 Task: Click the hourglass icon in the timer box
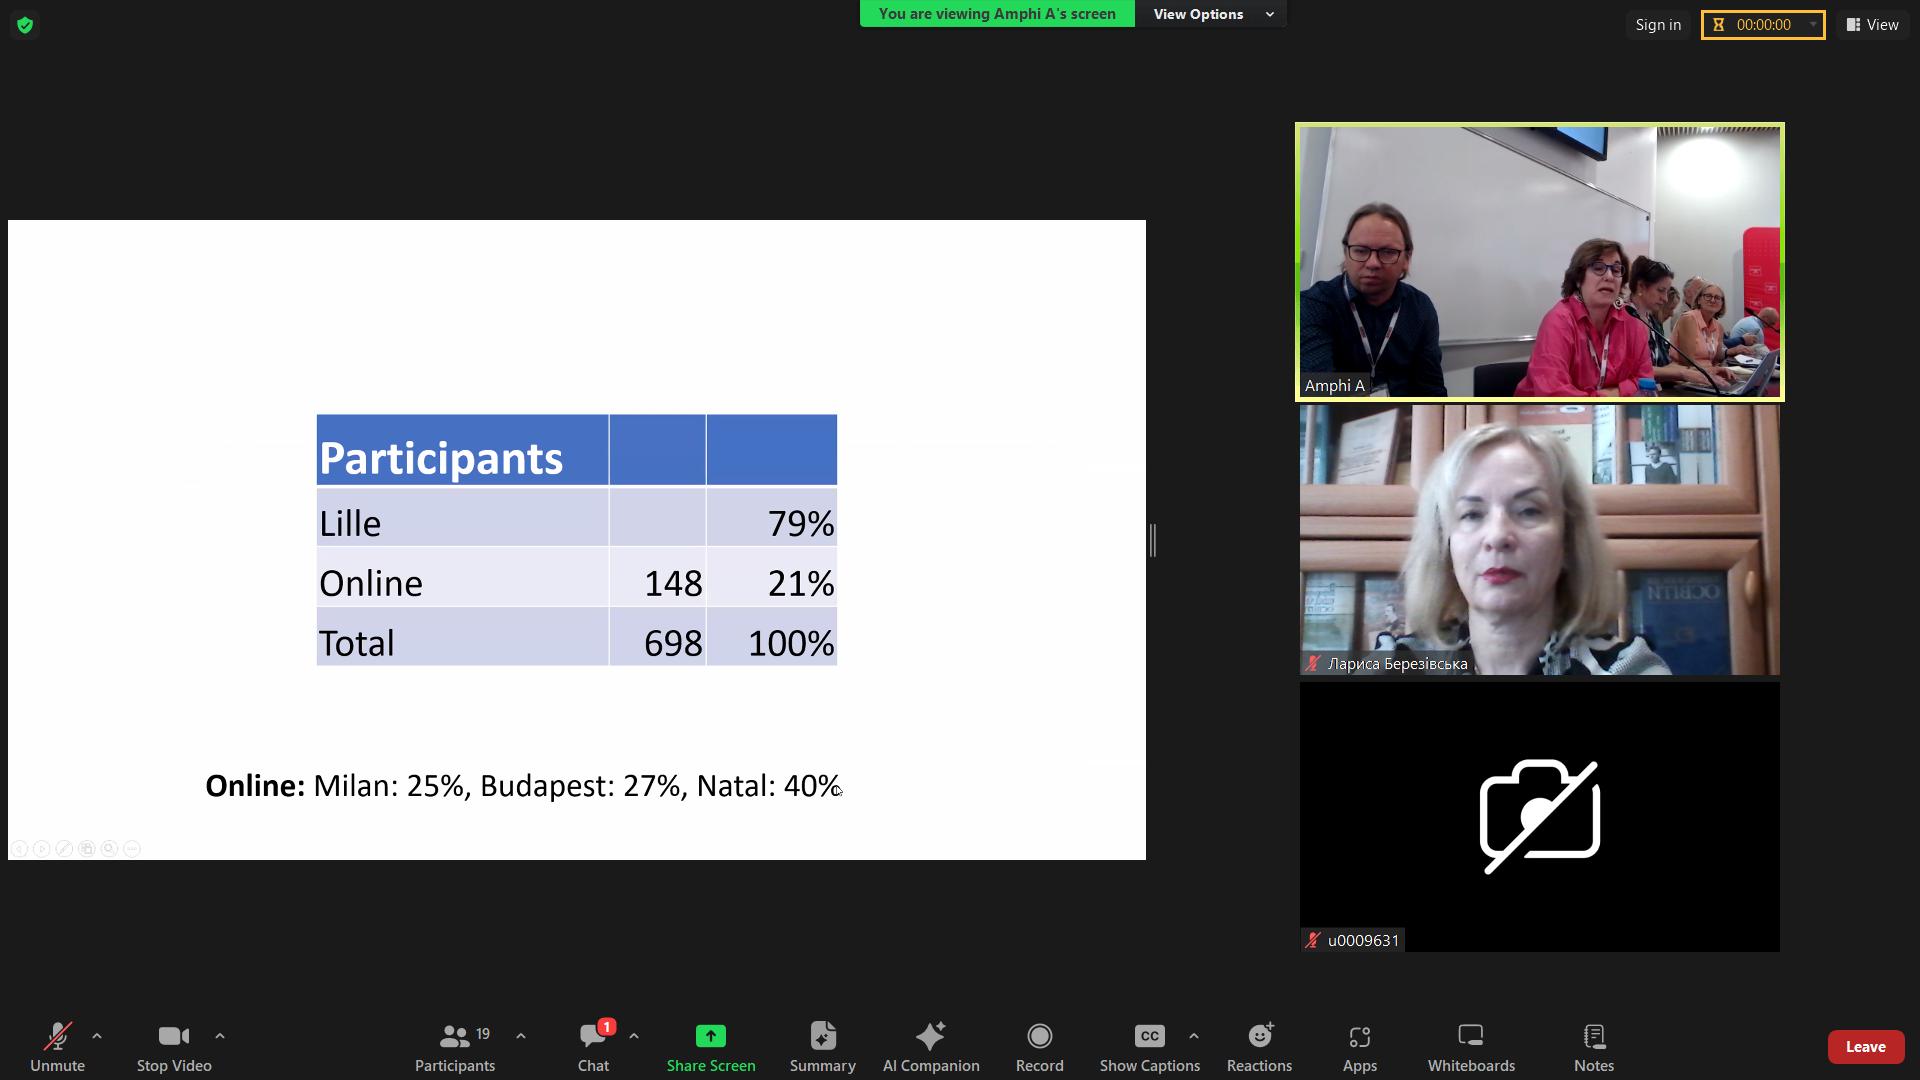1719,25
